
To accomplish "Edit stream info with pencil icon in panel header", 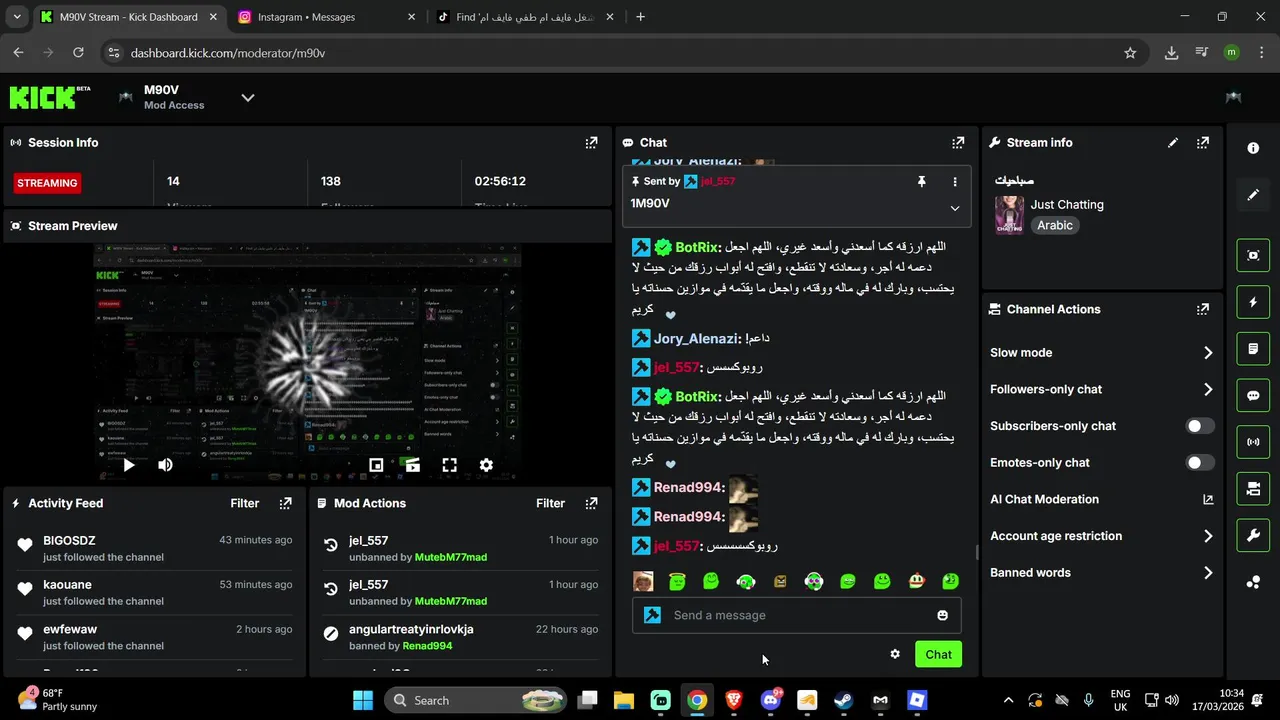I will click(1173, 143).
